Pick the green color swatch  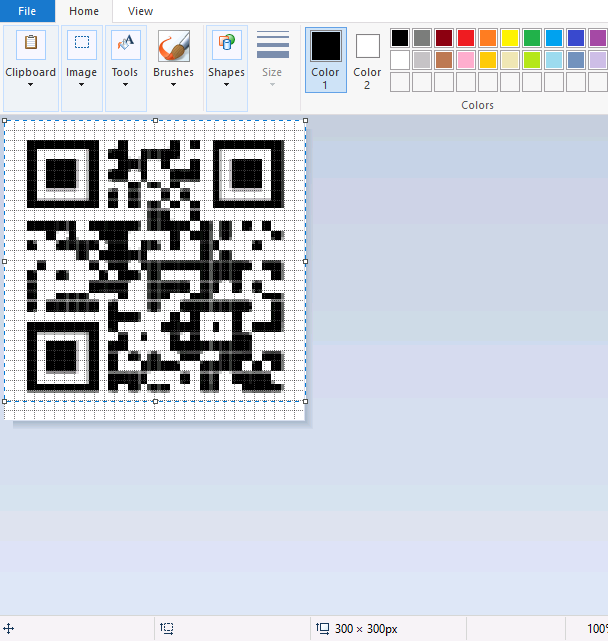(x=532, y=38)
